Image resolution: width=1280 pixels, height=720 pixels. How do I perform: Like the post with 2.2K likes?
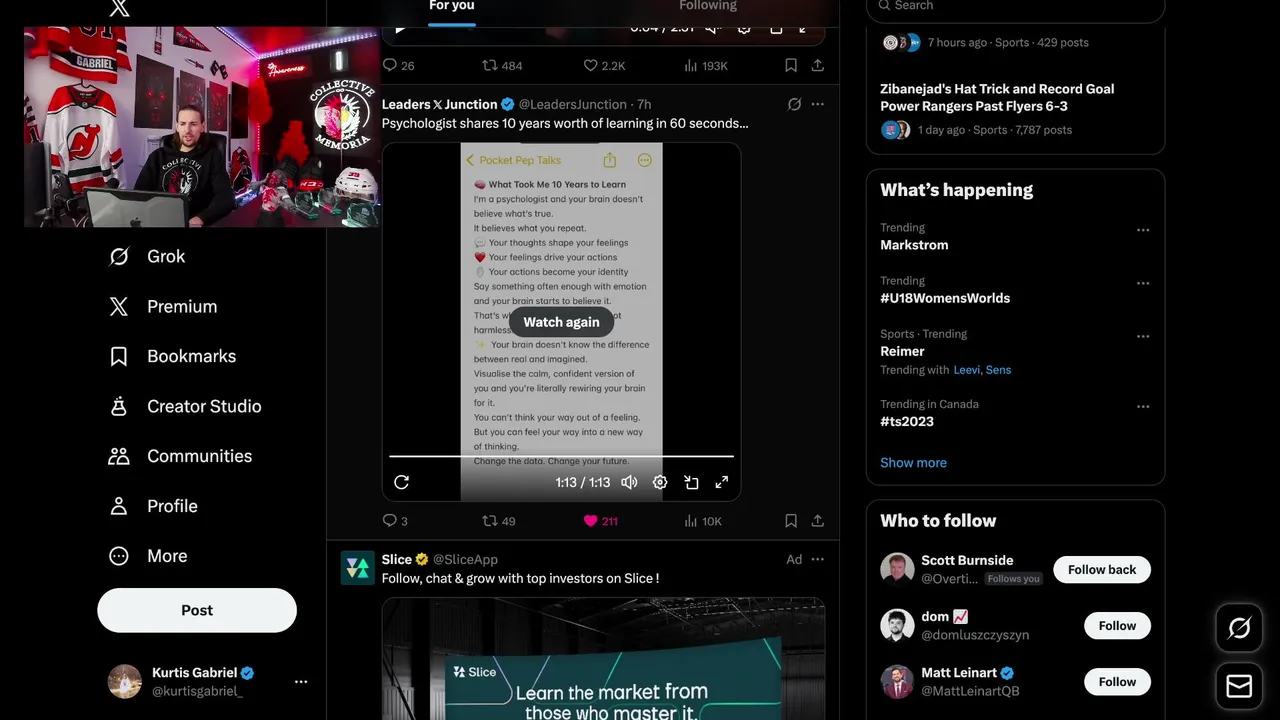click(x=604, y=65)
